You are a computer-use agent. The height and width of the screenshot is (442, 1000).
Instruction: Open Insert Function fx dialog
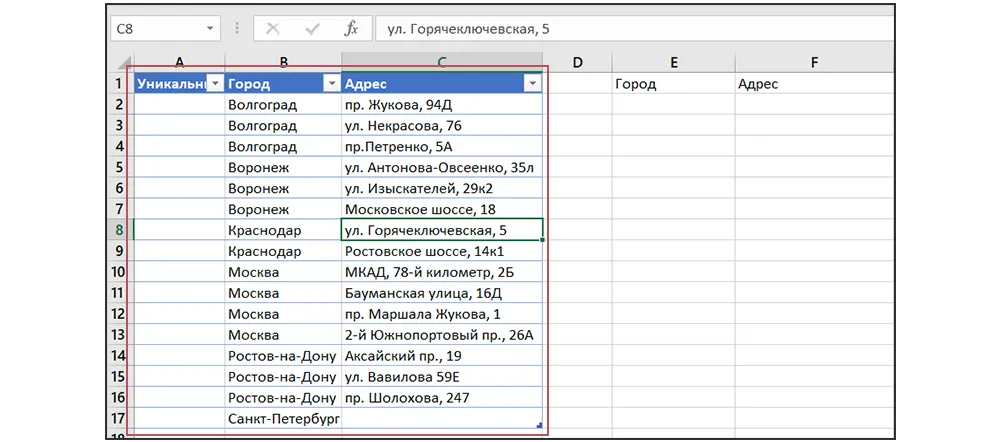(x=351, y=29)
